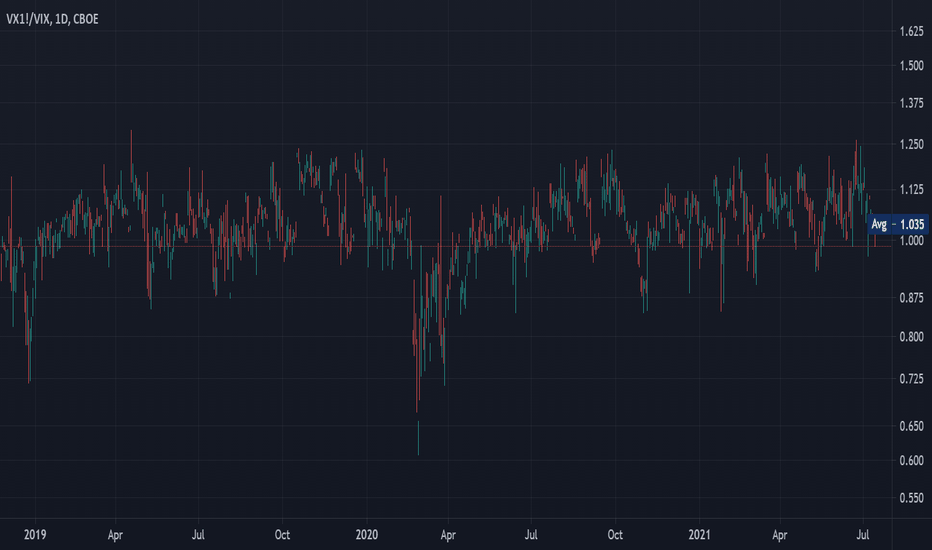Click the 0.550 price axis label
The width and height of the screenshot is (932, 550).
tap(912, 498)
